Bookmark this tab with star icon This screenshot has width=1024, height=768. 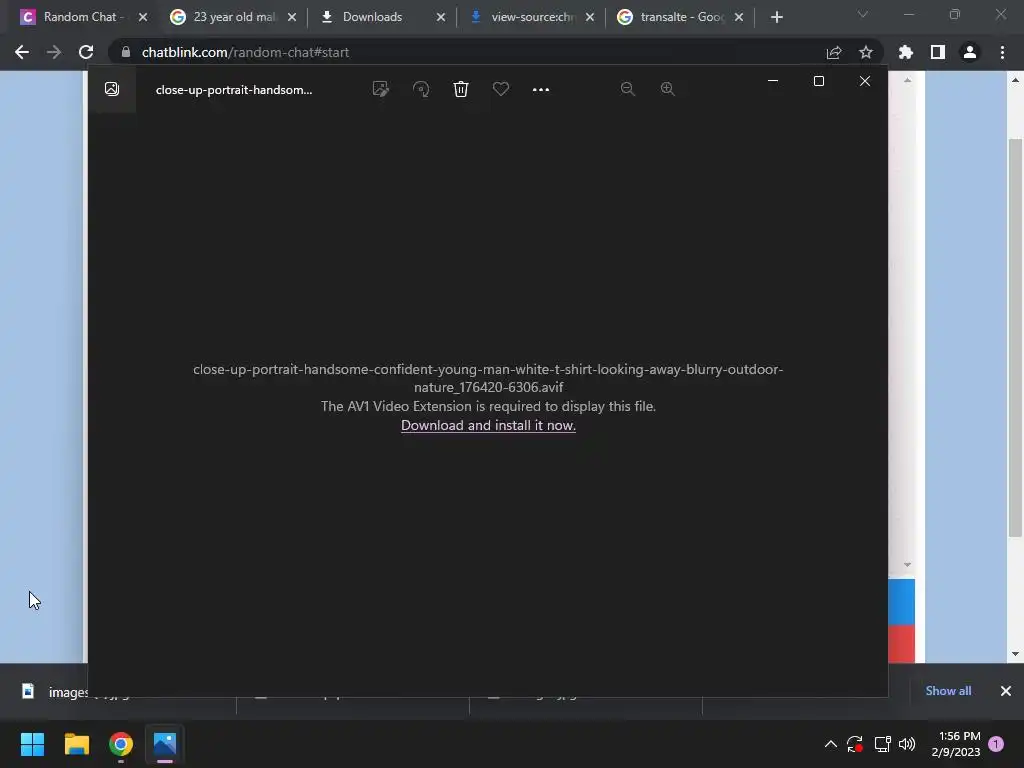click(866, 52)
